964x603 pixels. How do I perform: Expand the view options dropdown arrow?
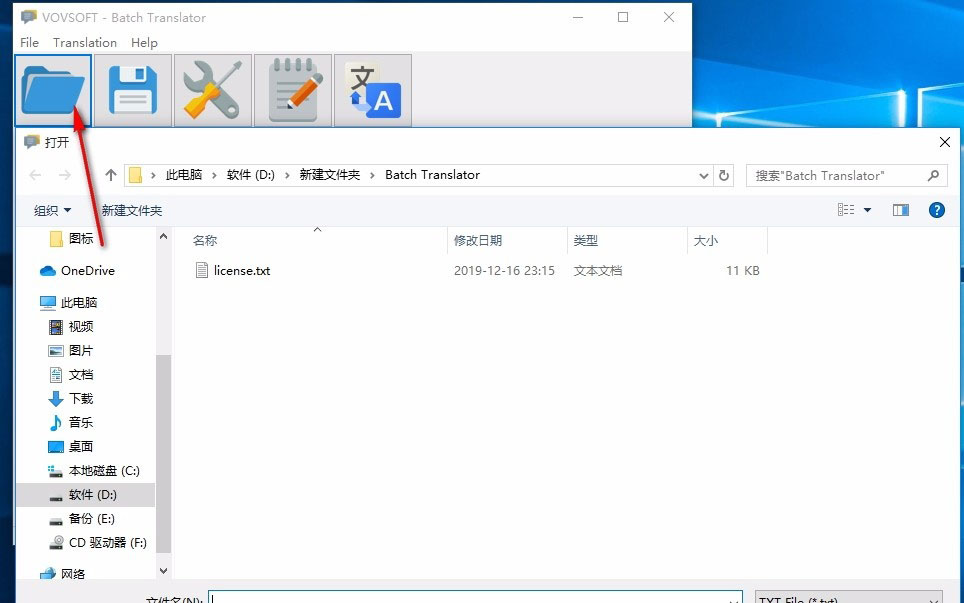pos(866,210)
